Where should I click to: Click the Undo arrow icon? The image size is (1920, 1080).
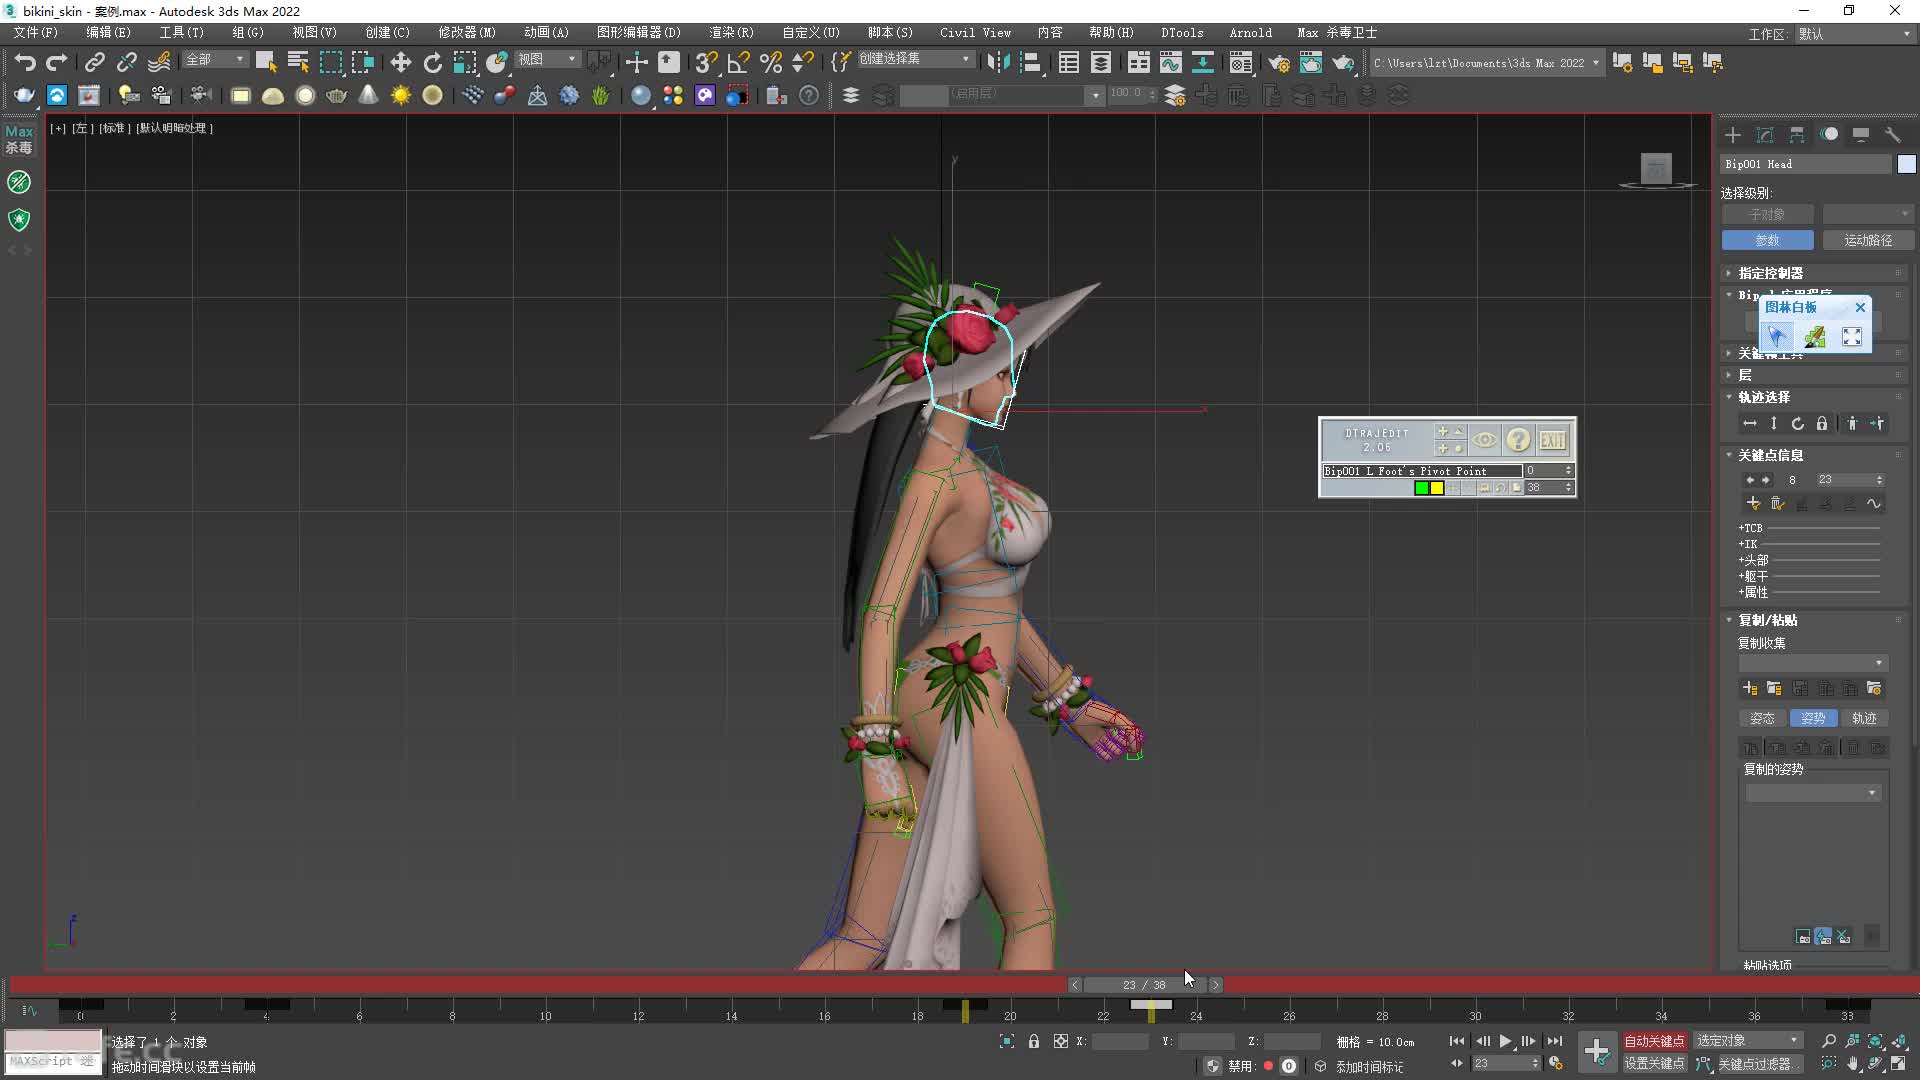25,63
